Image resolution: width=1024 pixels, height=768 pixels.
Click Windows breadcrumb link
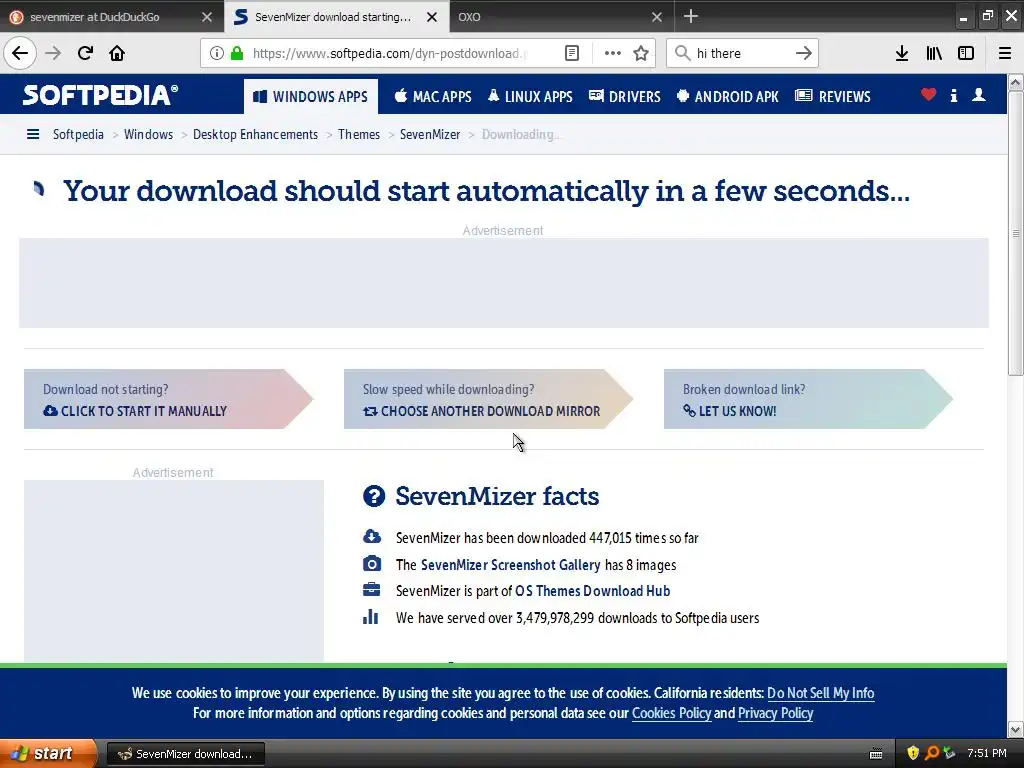tap(148, 135)
